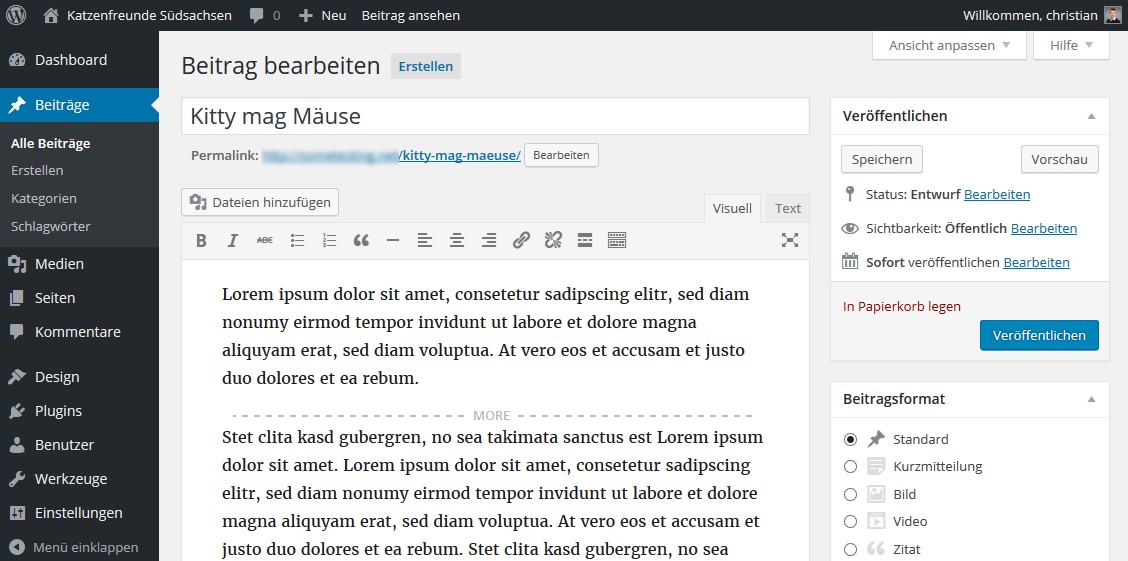Insert a bulleted list
Viewport: 1128px width, 561px height.
pyautogui.click(x=297, y=241)
